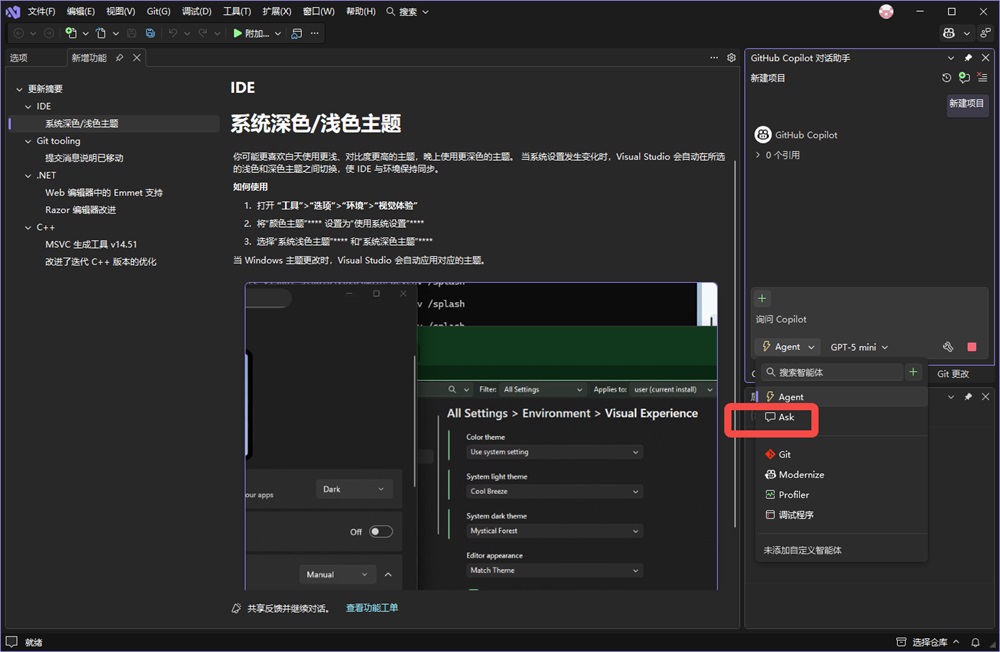Pin the 新增功能 tab
Image resolution: width=1000 pixels, height=652 pixels.
[119, 58]
